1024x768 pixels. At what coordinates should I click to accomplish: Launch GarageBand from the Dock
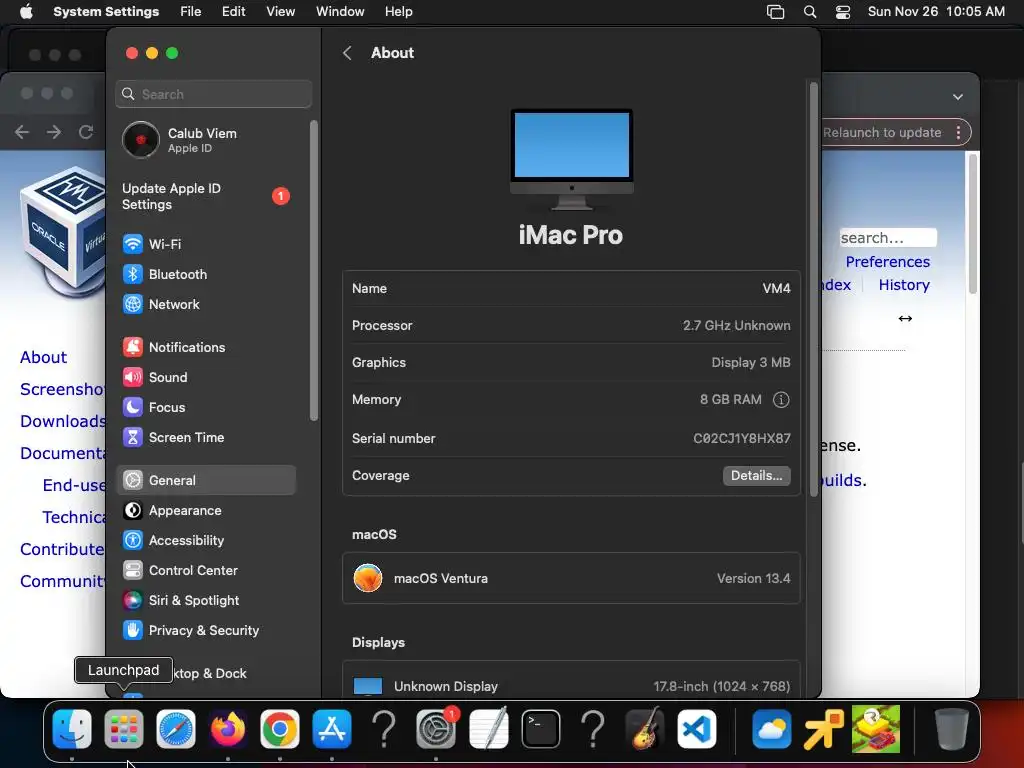click(x=645, y=729)
